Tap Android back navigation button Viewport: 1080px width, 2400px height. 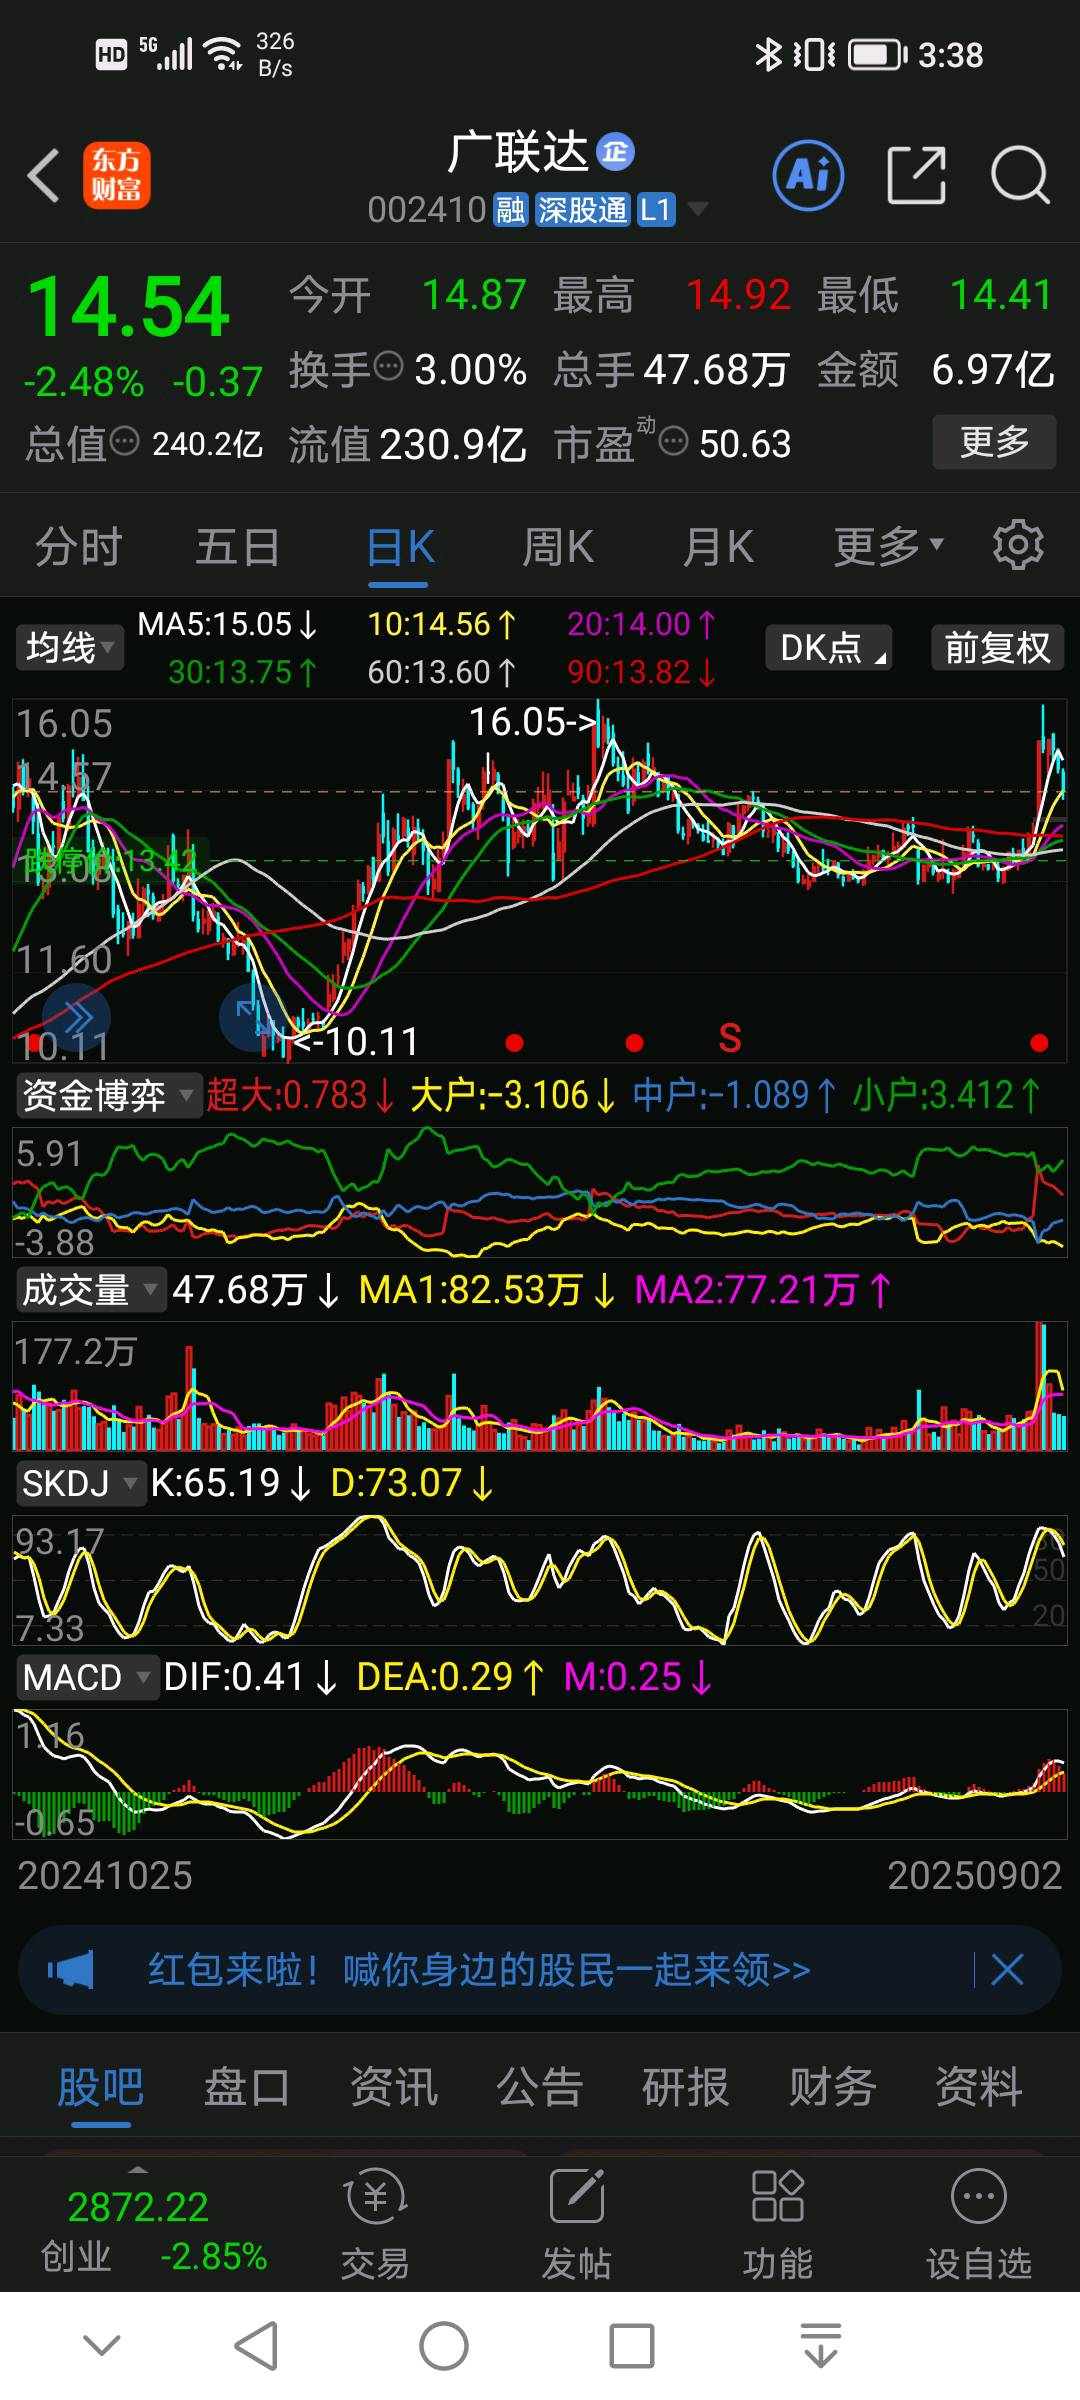[x=256, y=2345]
